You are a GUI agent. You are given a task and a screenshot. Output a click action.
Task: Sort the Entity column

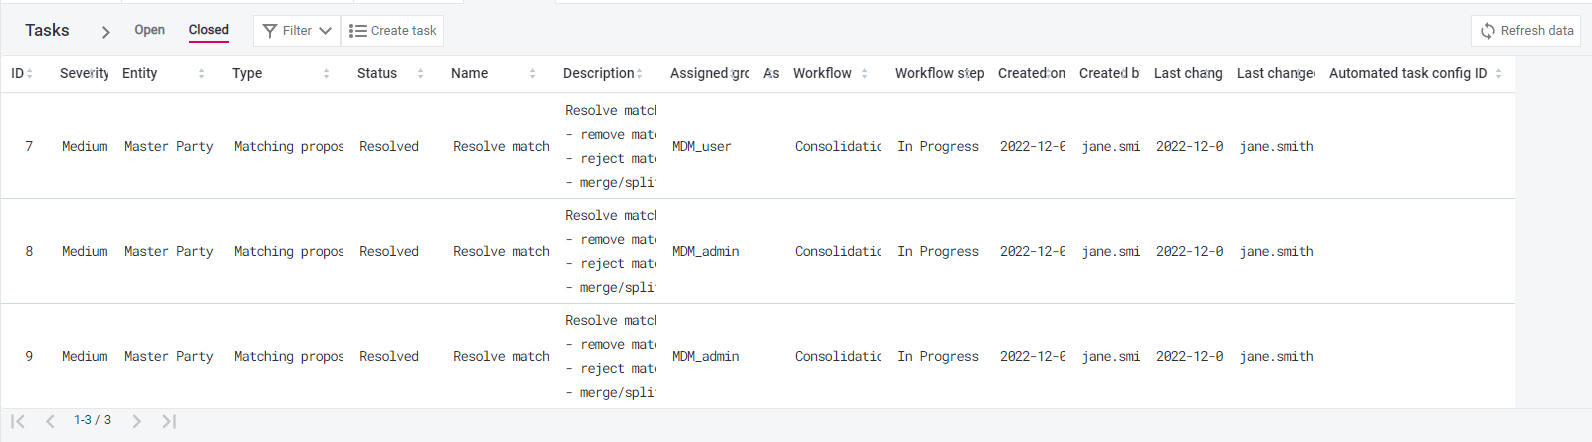(201, 73)
